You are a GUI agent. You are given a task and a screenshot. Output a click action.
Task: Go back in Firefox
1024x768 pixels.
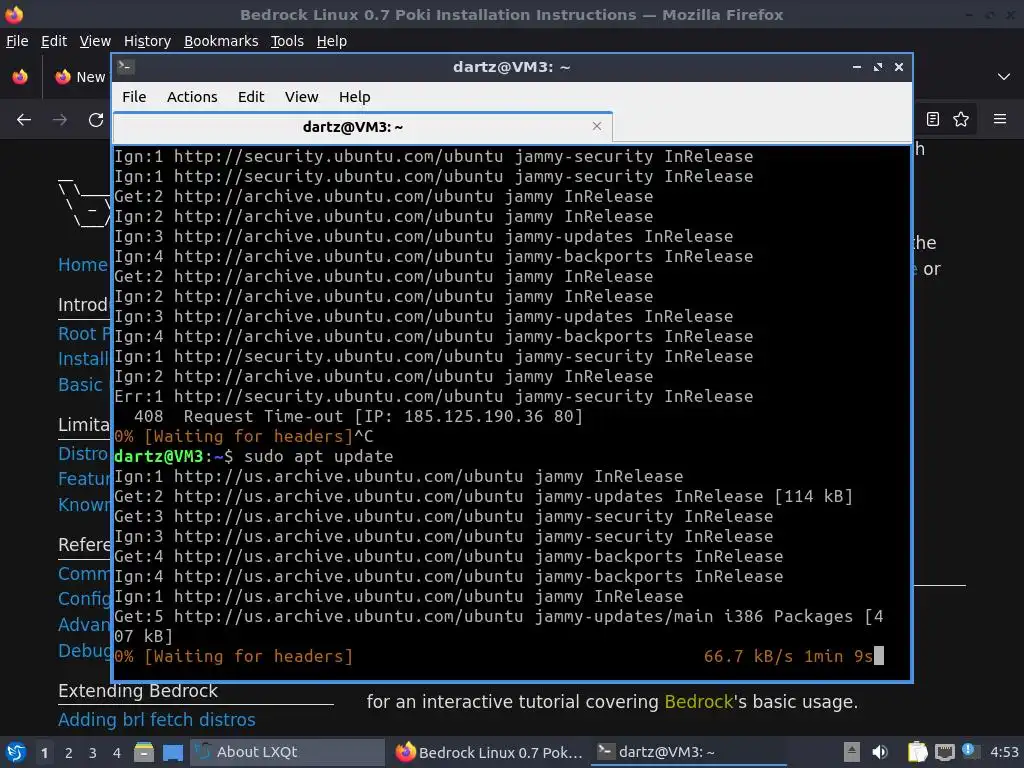(24, 120)
